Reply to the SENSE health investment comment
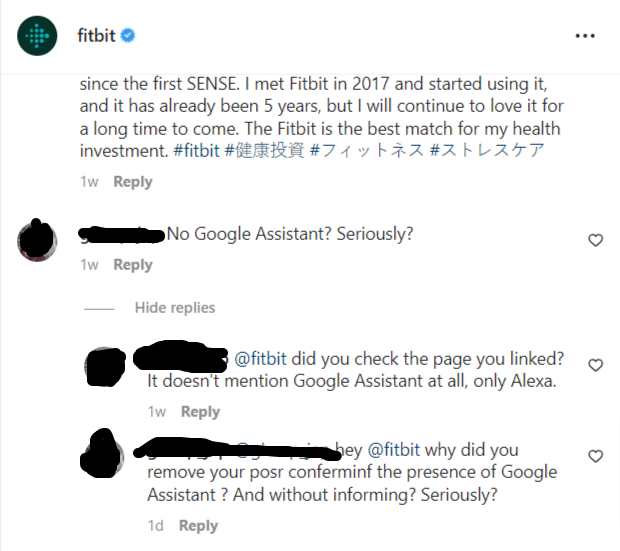The width and height of the screenshot is (620, 551). coord(133,182)
